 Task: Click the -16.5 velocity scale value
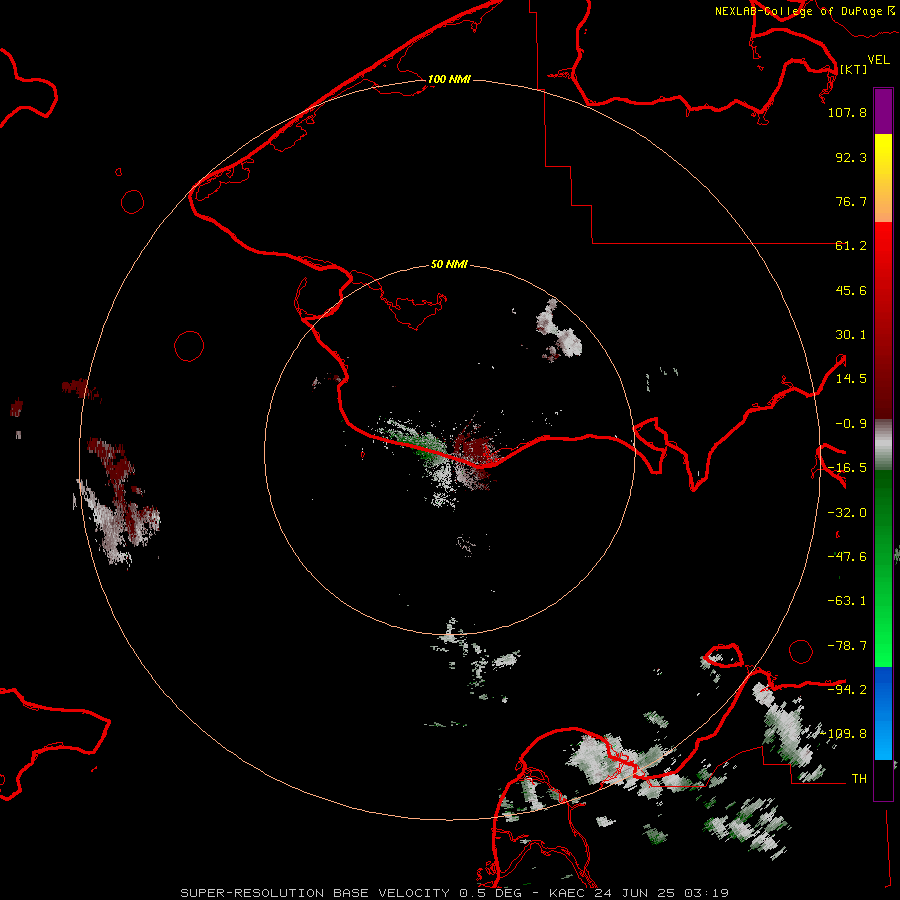[847, 468]
